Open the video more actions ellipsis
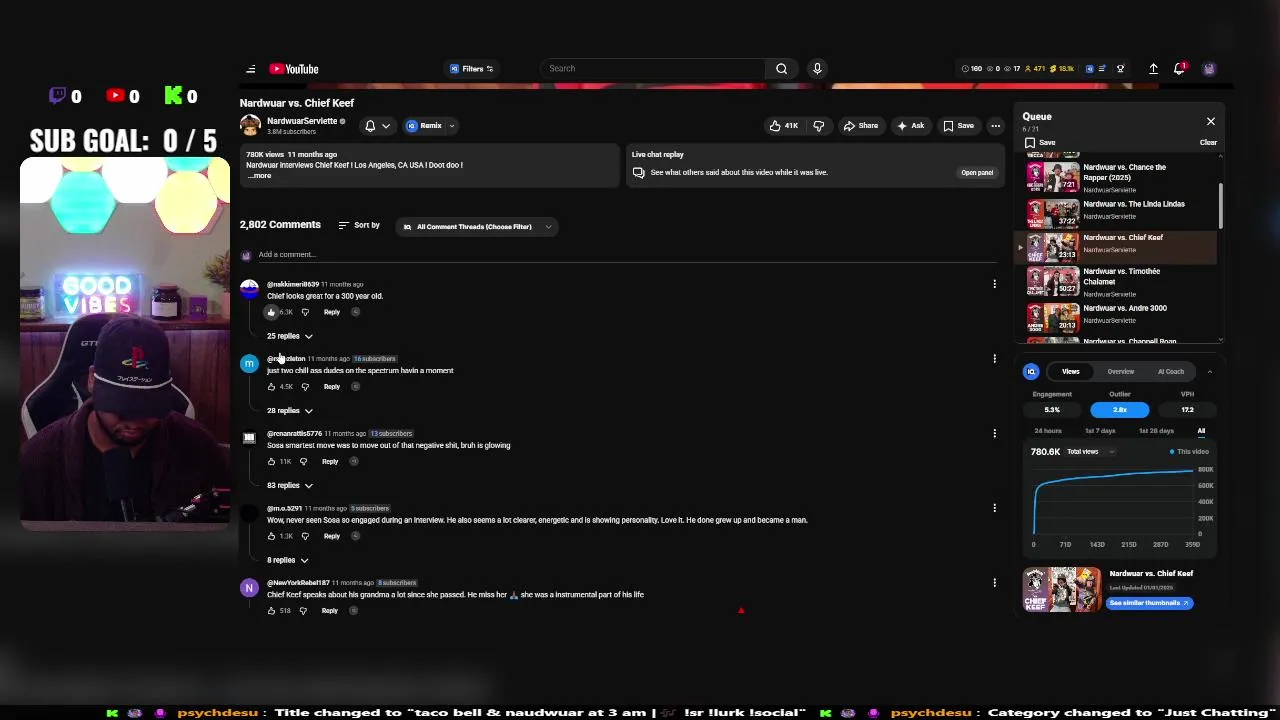This screenshot has height=720, width=1280. [995, 126]
